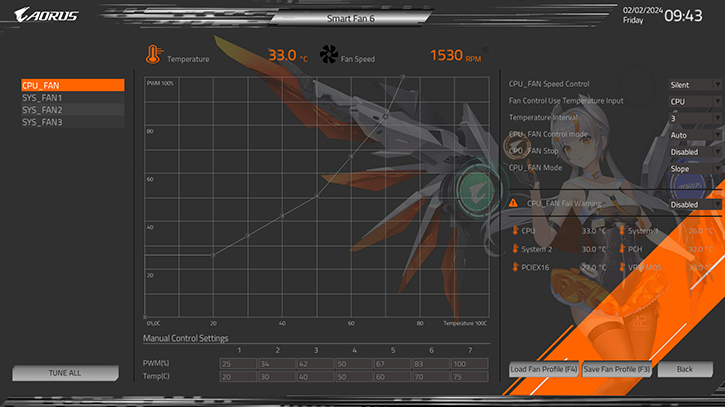
Task: Open CPU_FAN Fail Warning Disabled dropdown
Action: point(694,204)
